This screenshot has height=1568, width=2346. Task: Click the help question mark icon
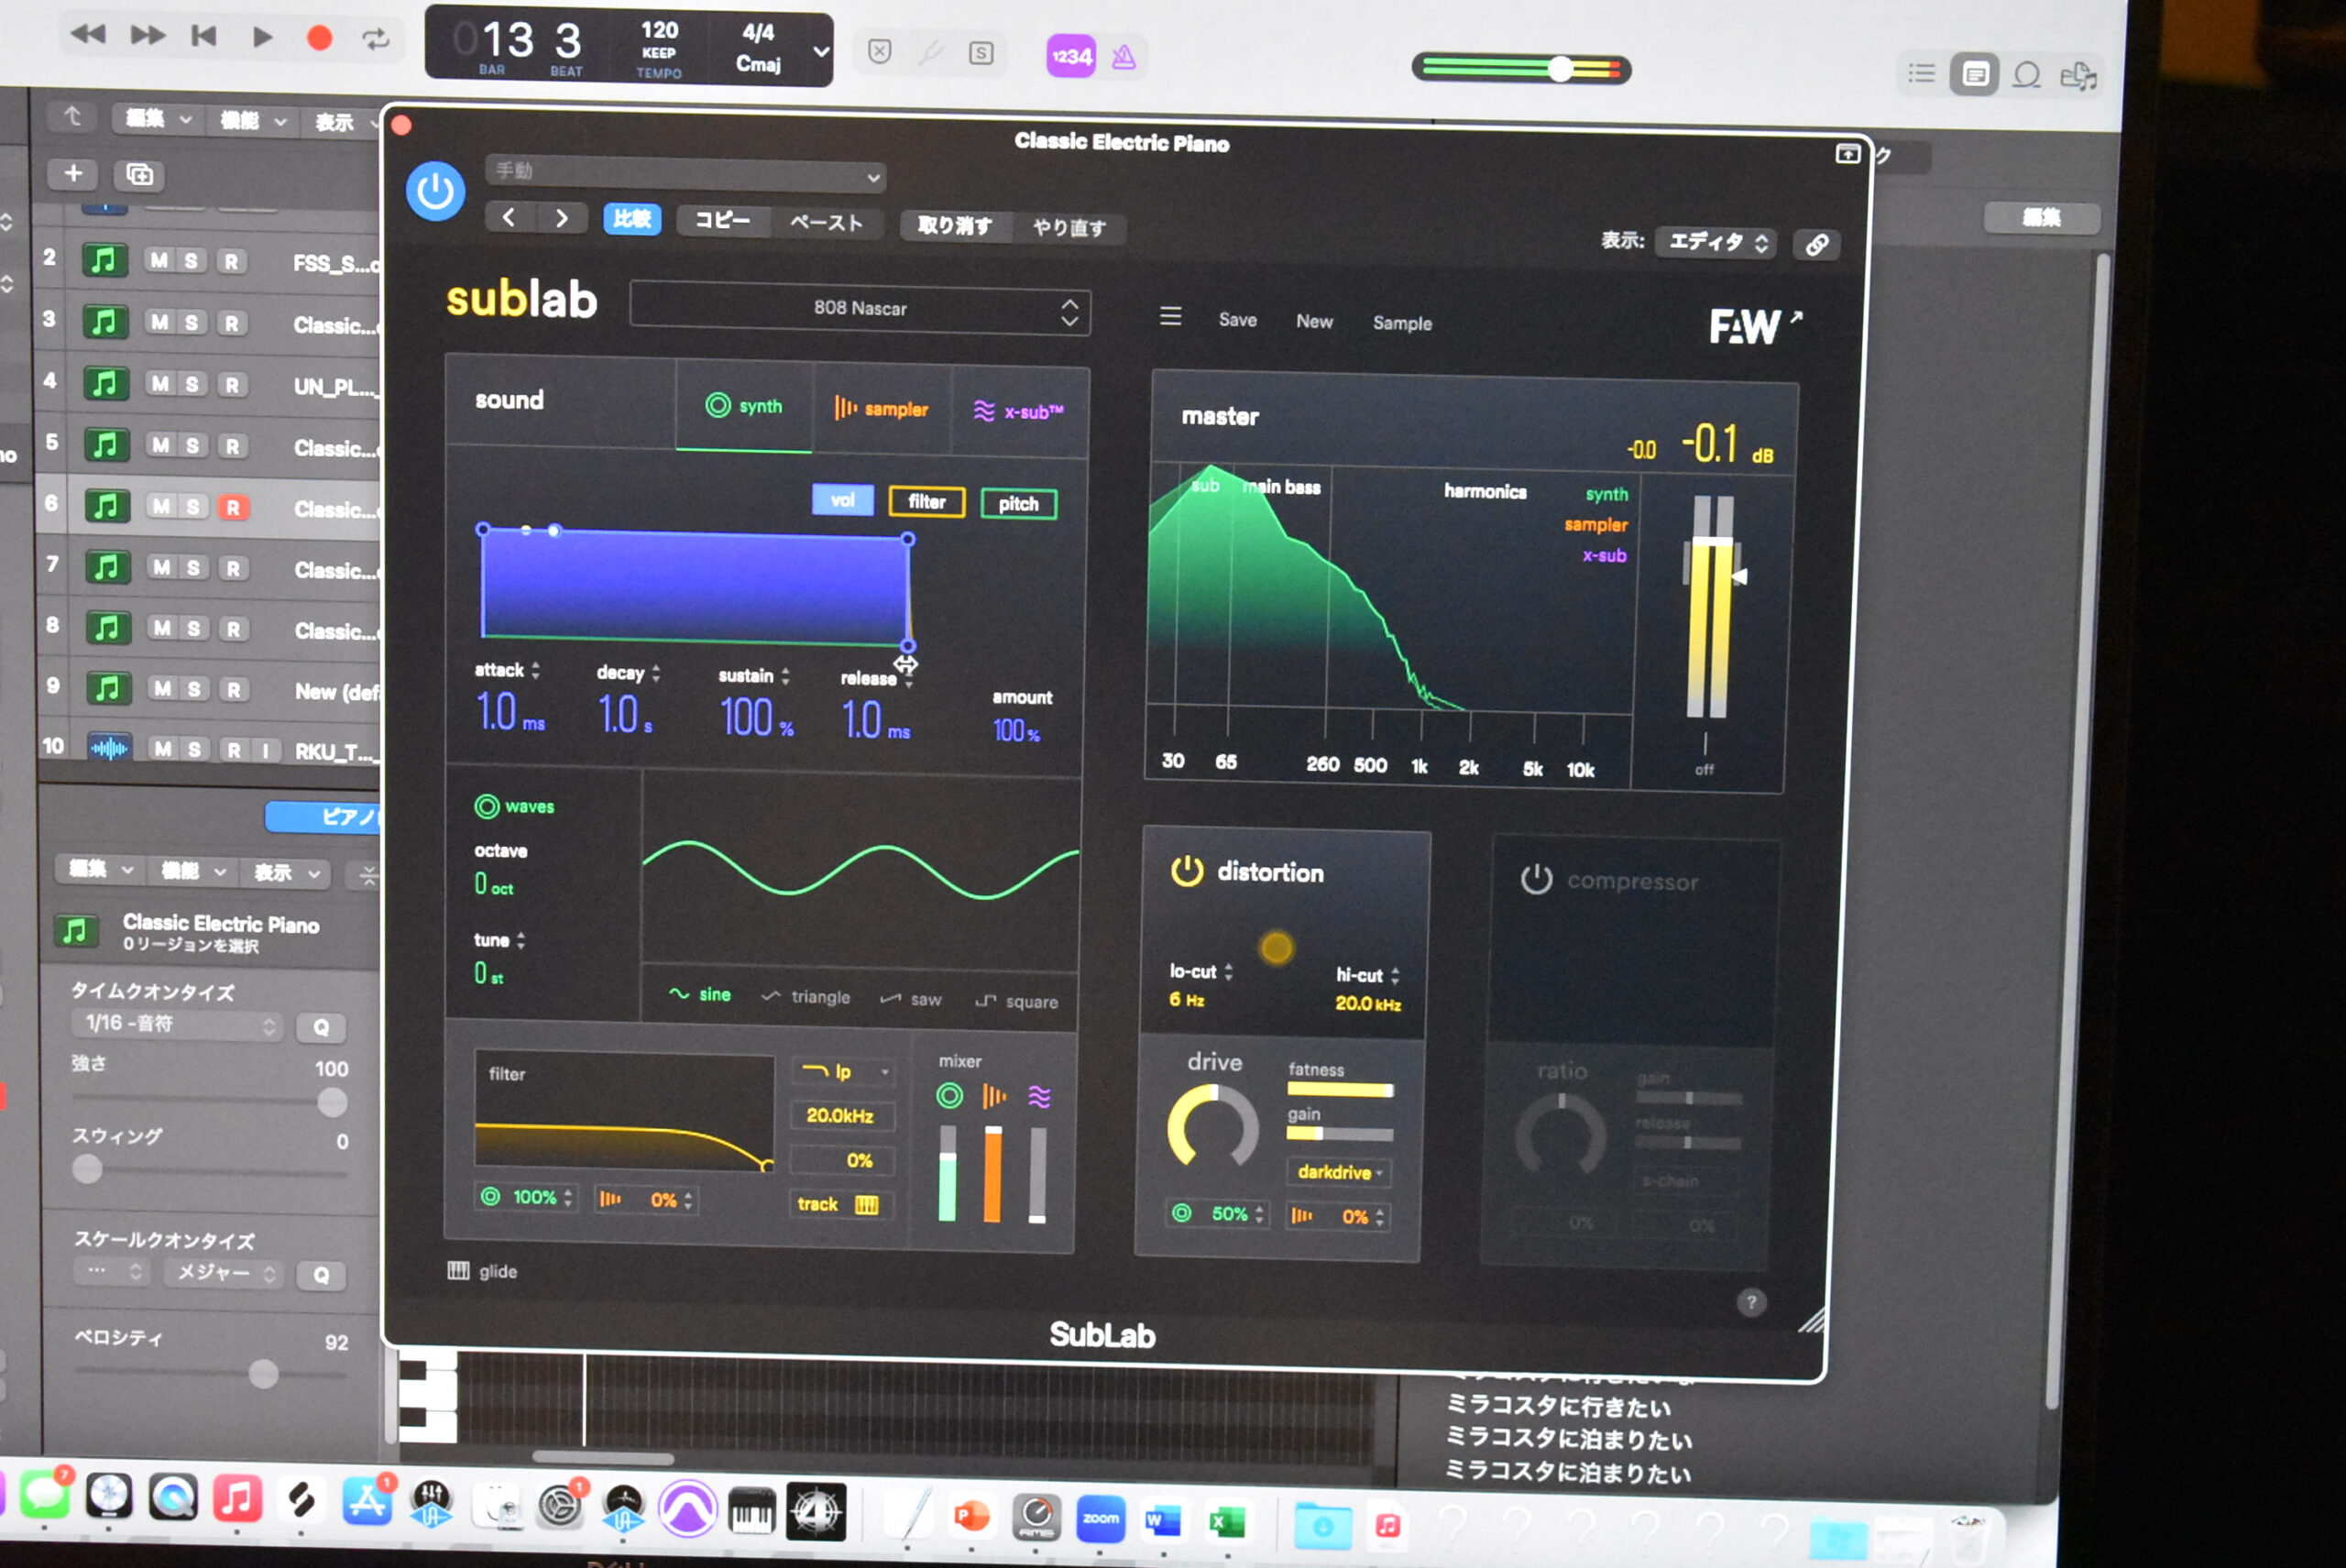click(x=1751, y=1302)
